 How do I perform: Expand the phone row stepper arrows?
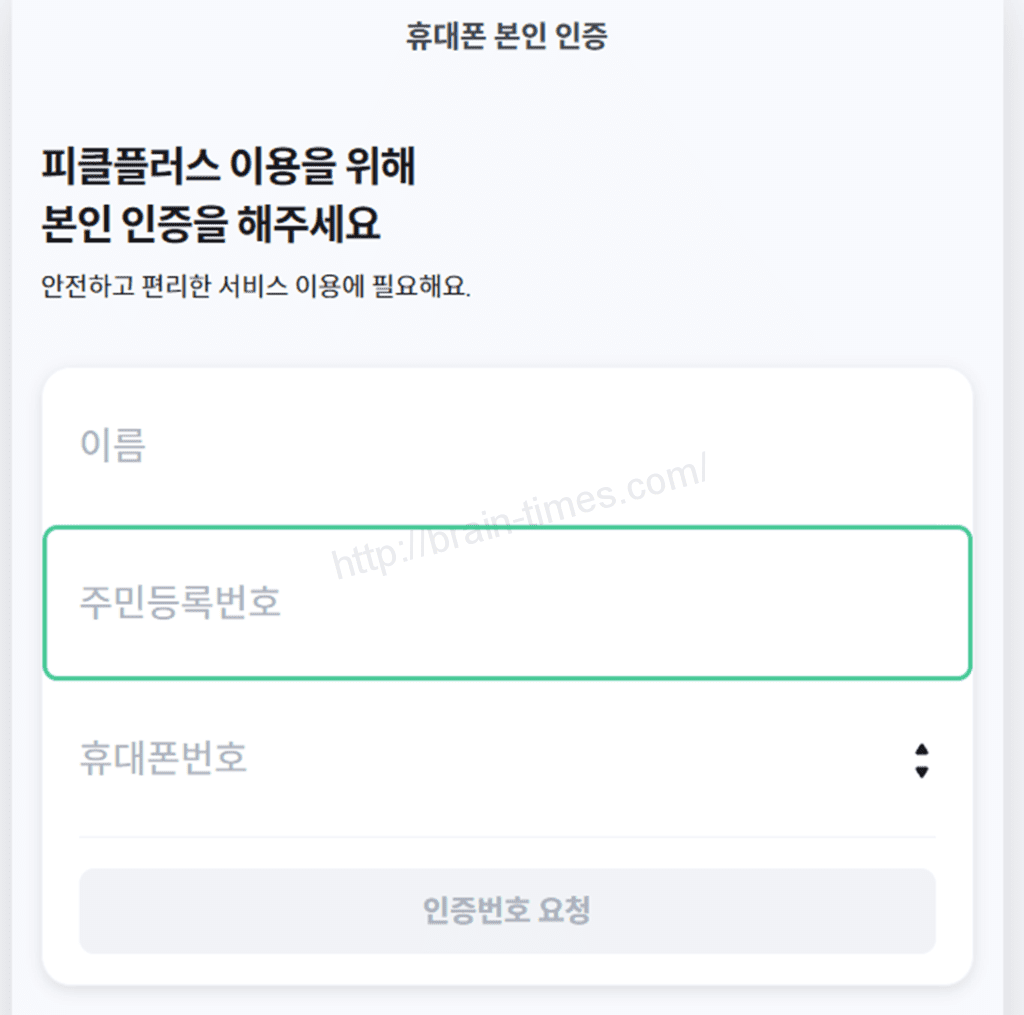922,761
